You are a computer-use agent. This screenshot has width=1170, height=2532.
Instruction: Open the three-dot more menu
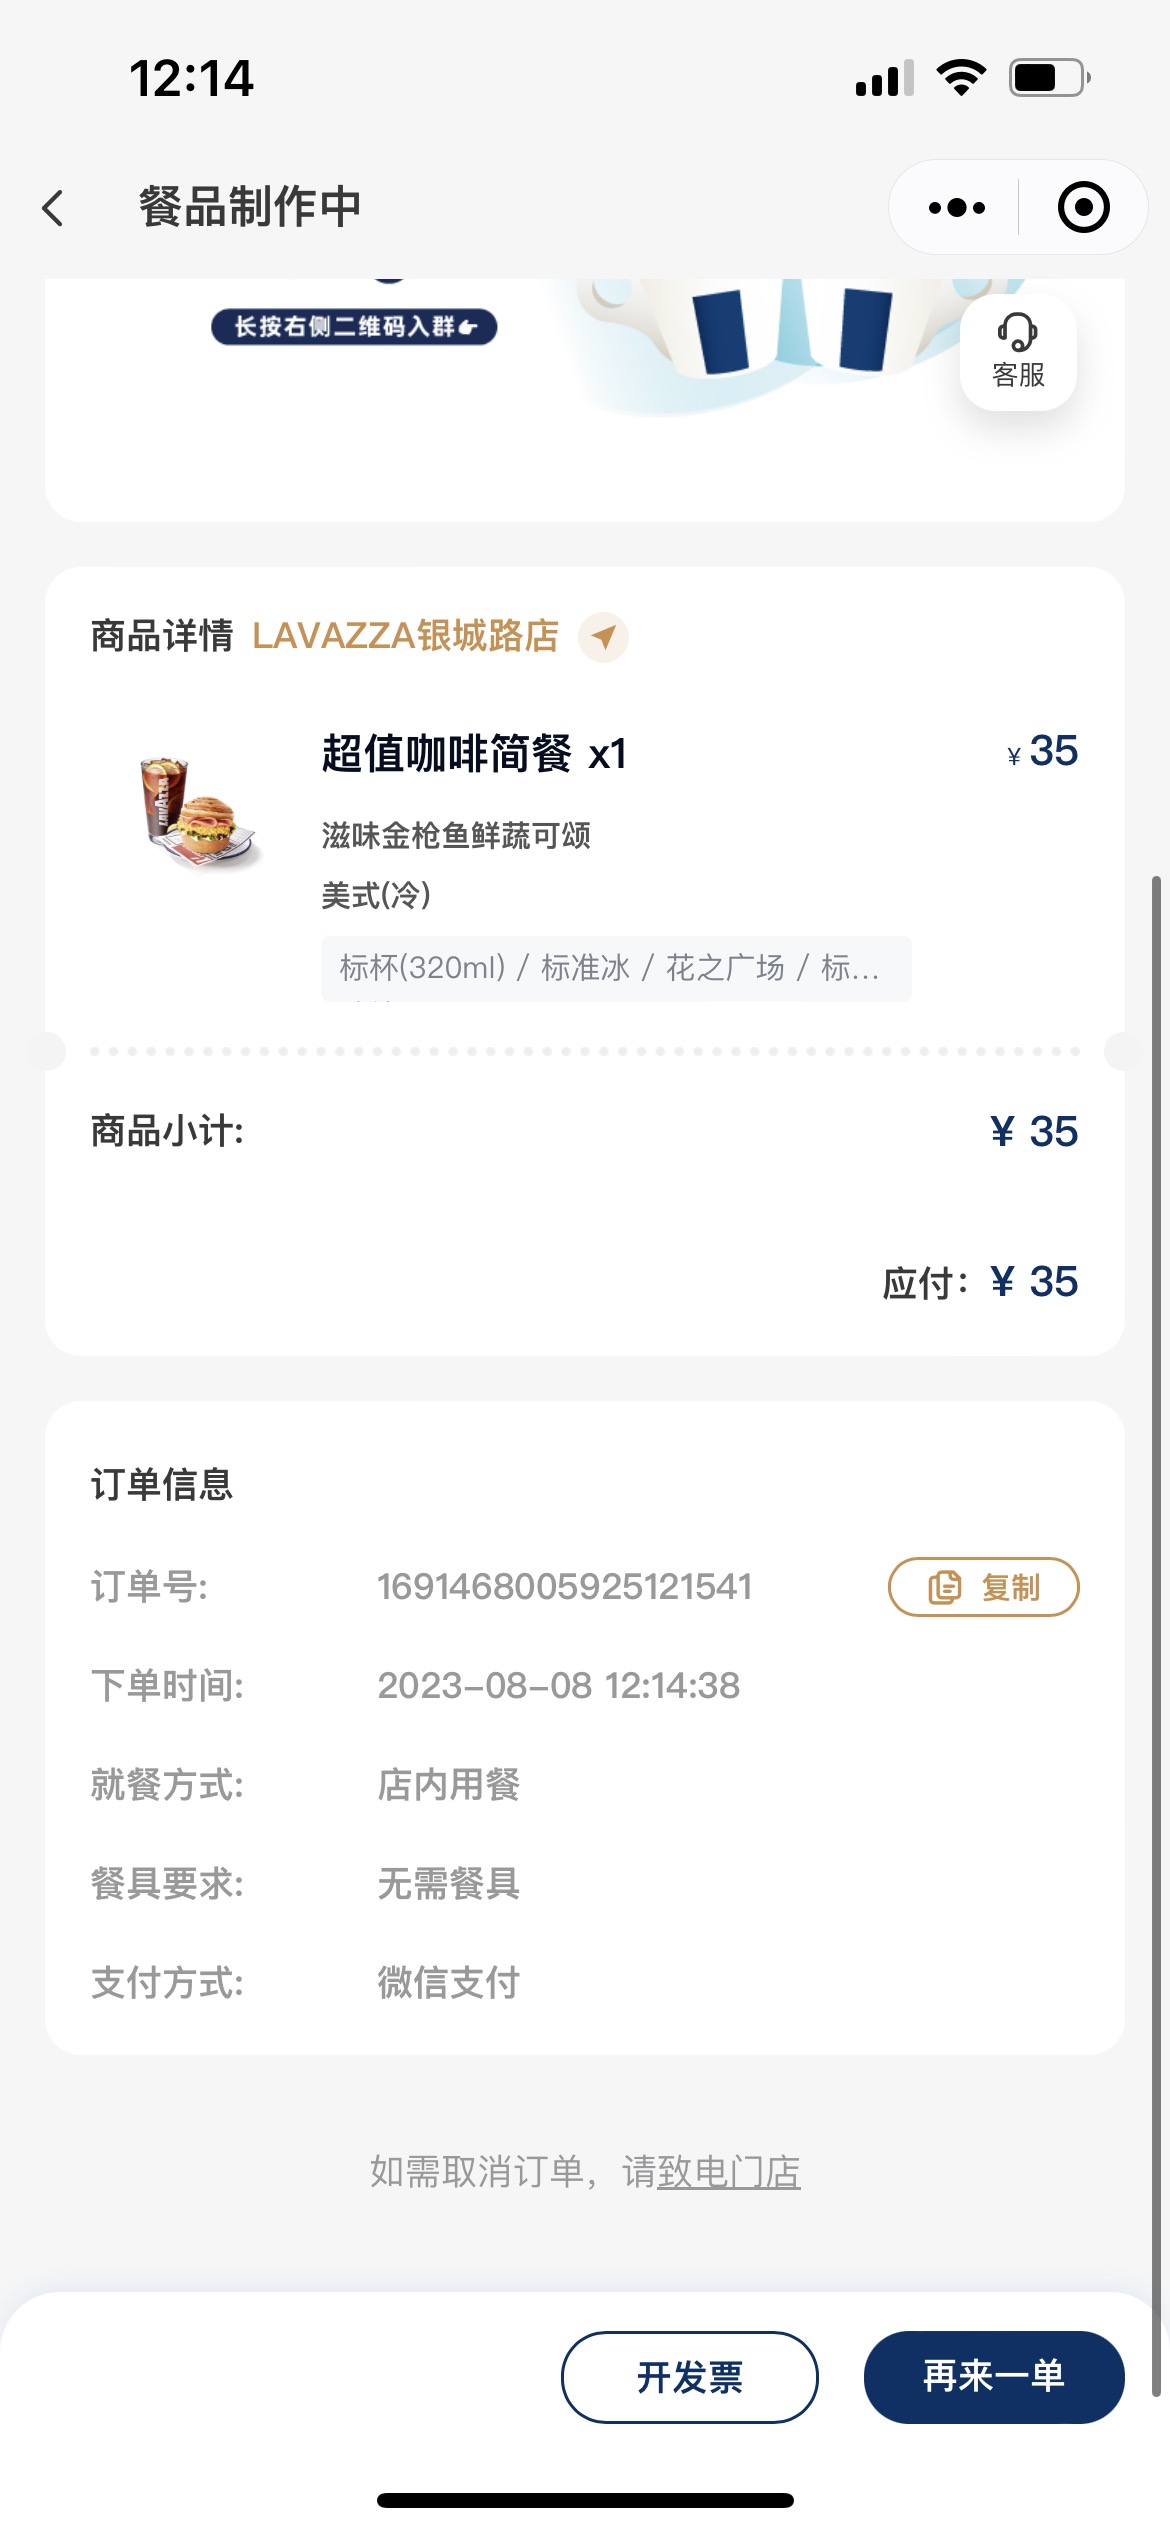click(956, 208)
